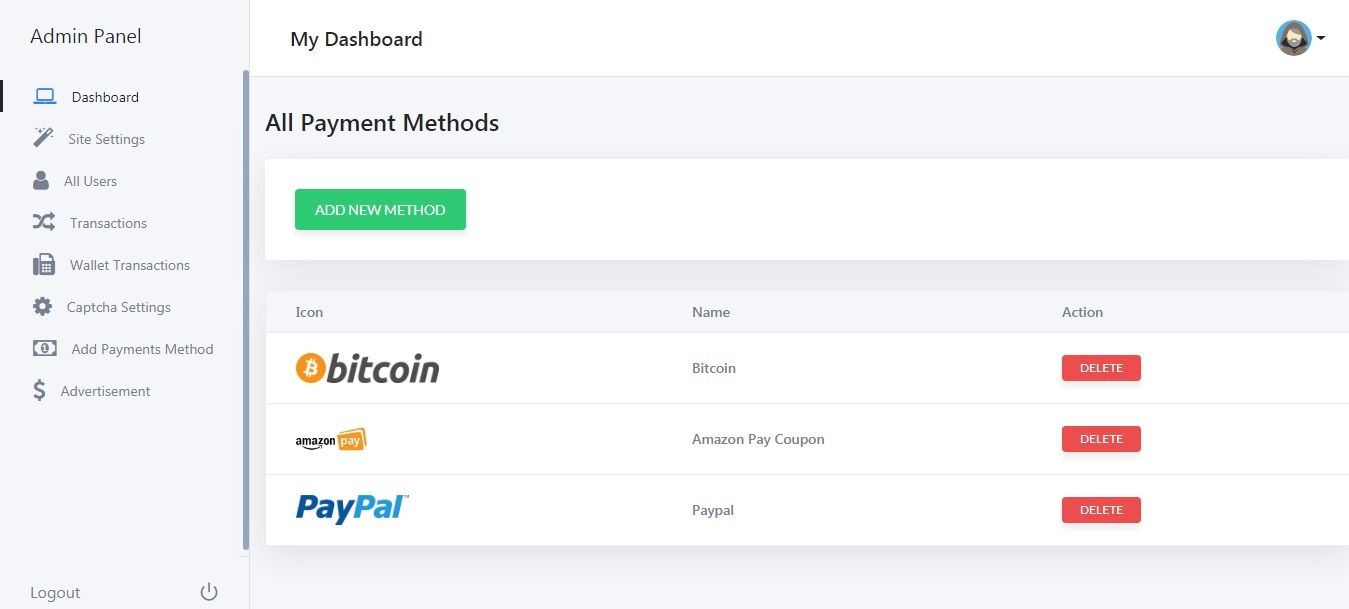
Task: Delete the Paypal payment method
Action: click(1101, 510)
